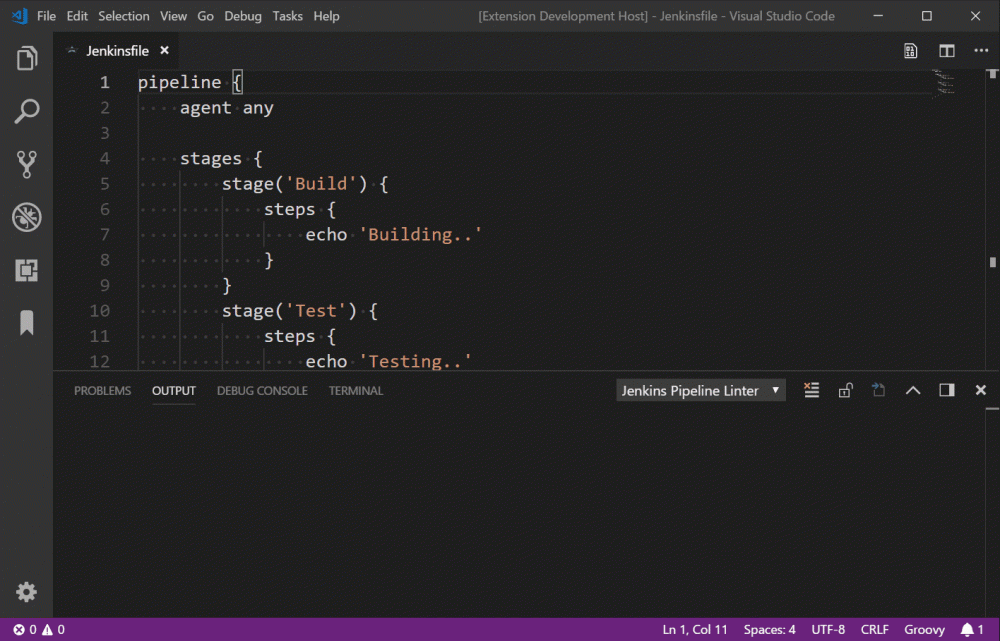Open the Extensions view icon

point(26,269)
